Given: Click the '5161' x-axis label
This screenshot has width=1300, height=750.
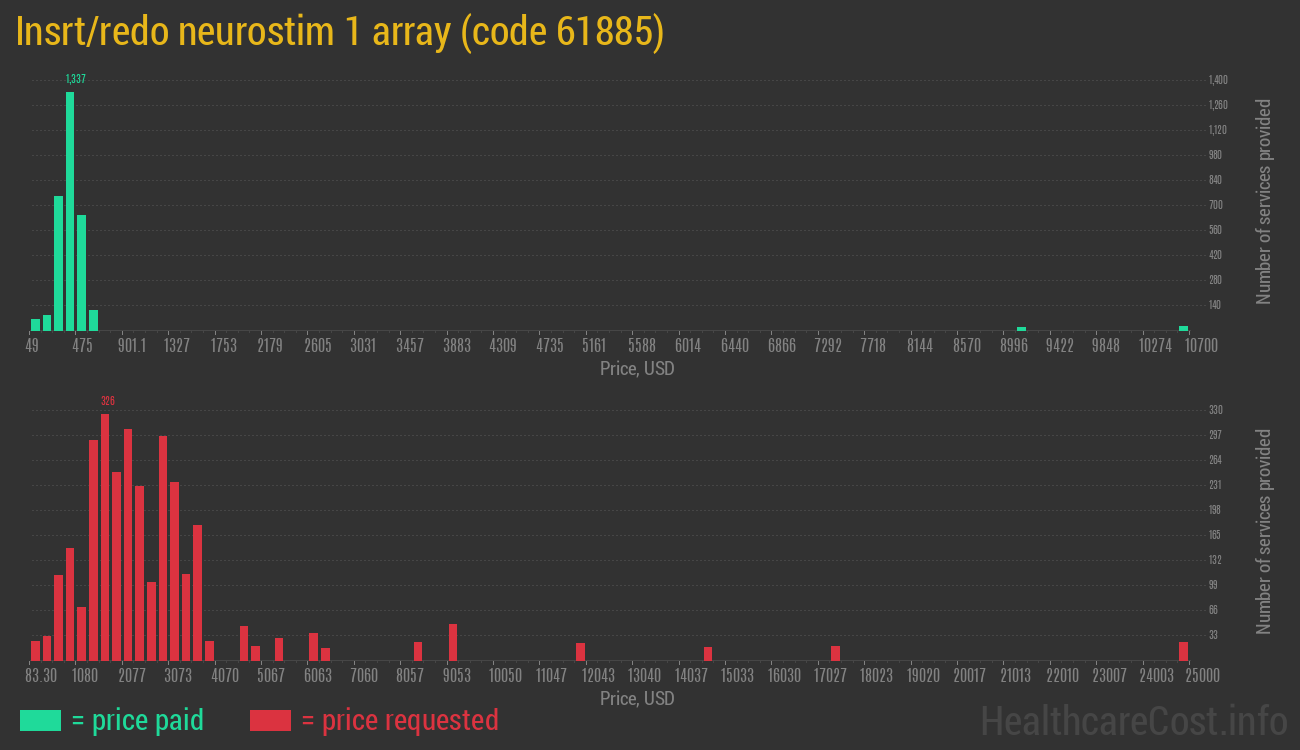Looking at the screenshot, I should tap(594, 345).
